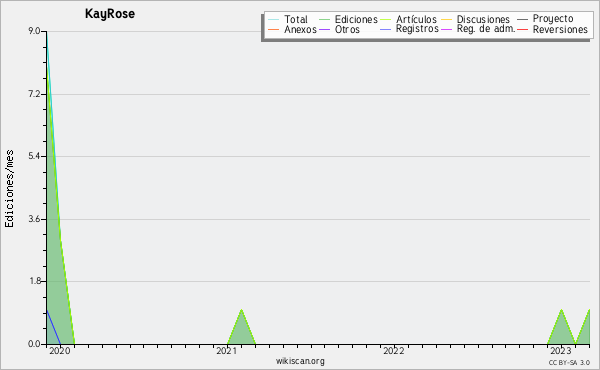This screenshot has height=370, width=600.
Task: Click the 7.2 y-axis value
Action: (x=34, y=93)
